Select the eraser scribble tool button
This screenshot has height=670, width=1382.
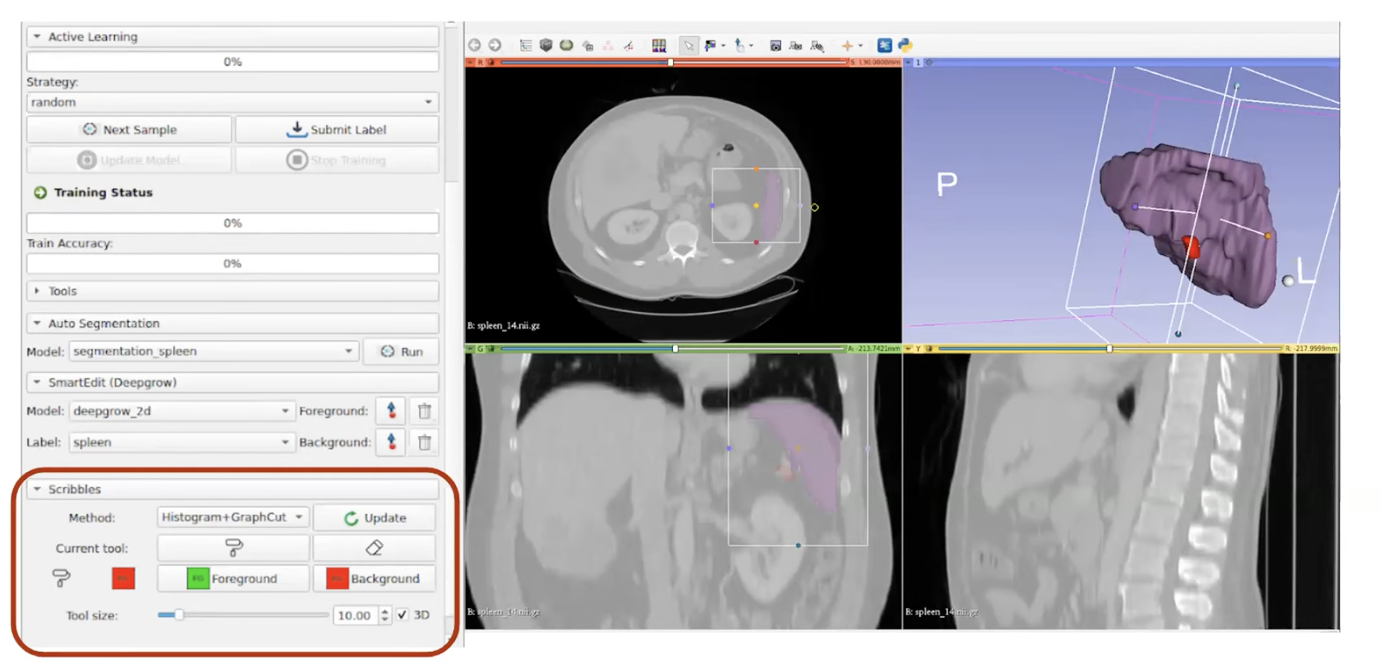pos(374,548)
